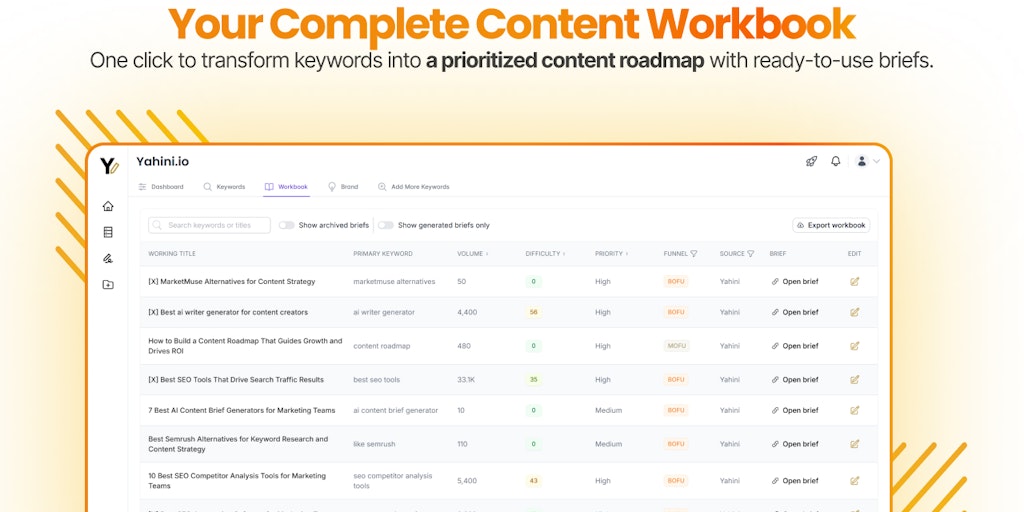Click edit icon for MarketMuse Alternatives row

[854, 281]
